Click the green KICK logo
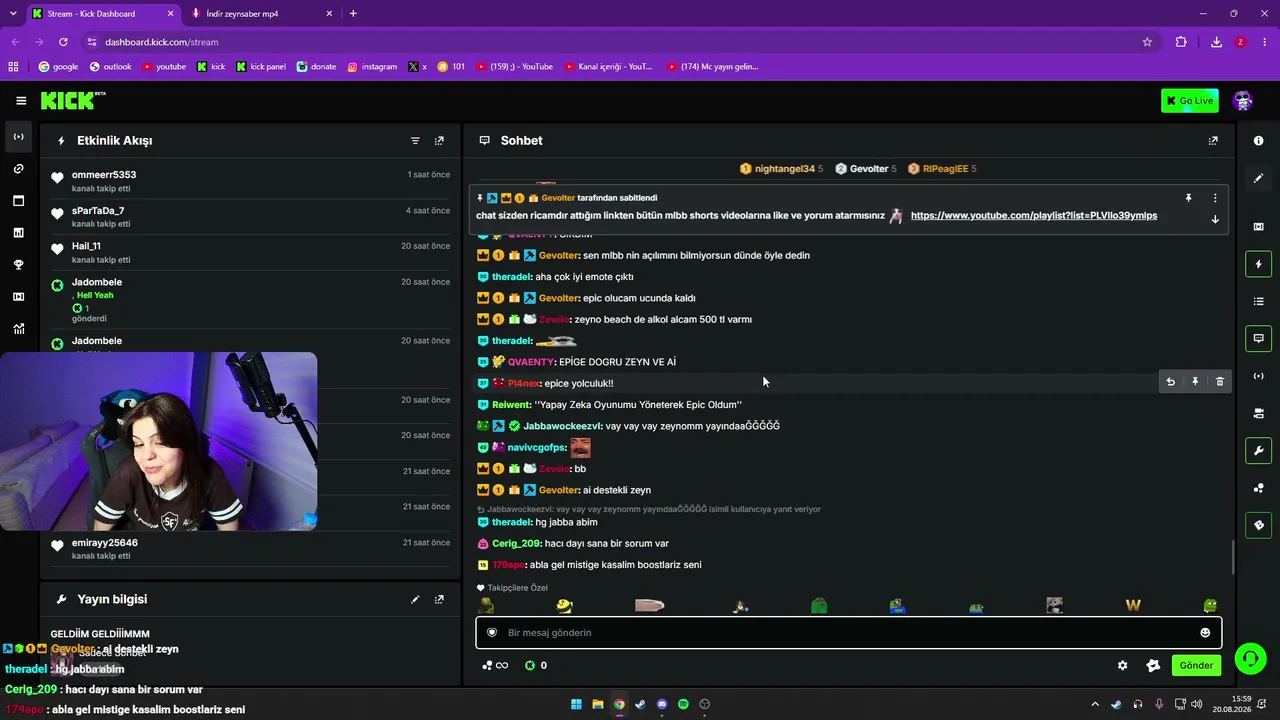The width and height of the screenshot is (1280, 720). (x=72, y=100)
